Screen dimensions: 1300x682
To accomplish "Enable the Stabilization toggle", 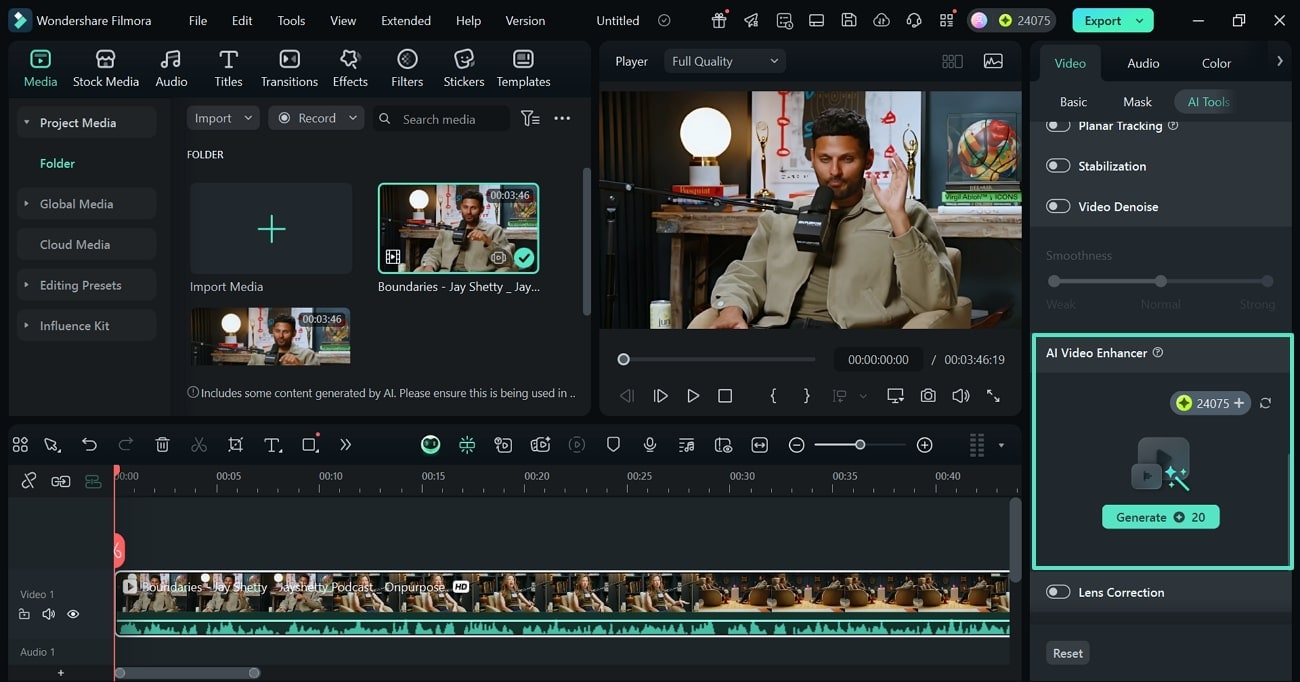I will [1058, 166].
